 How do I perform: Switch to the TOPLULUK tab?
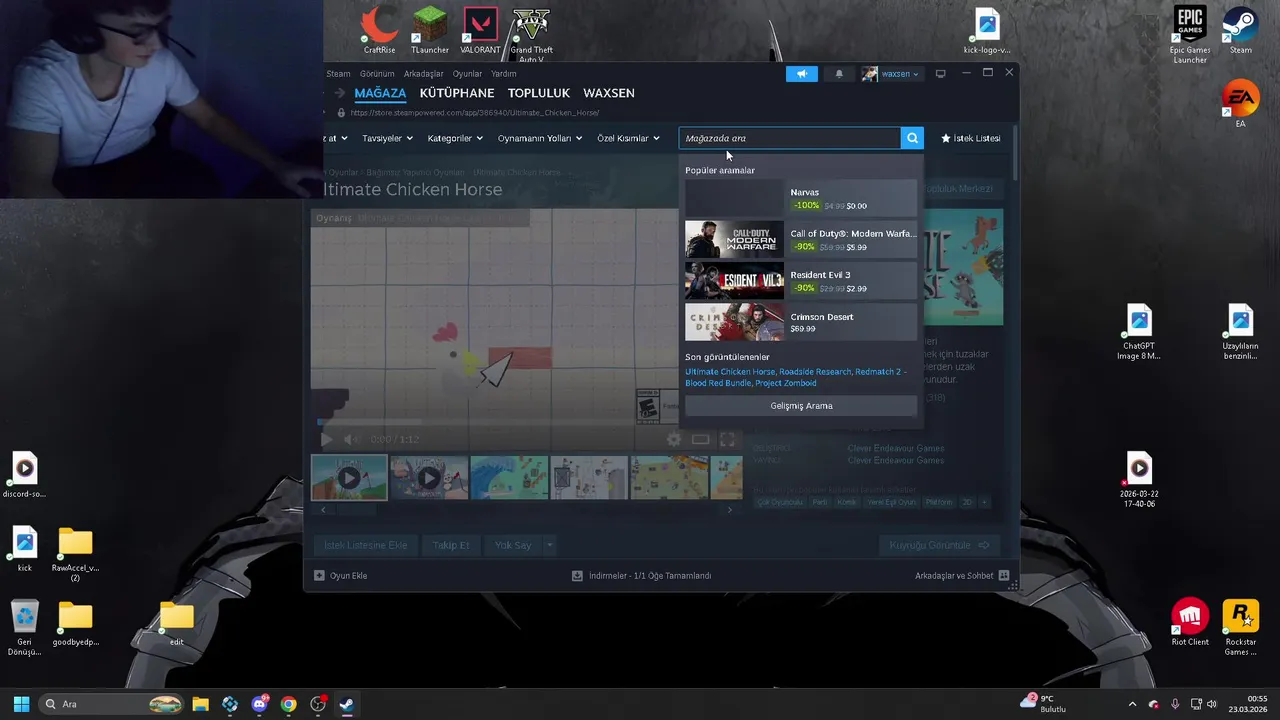(539, 93)
